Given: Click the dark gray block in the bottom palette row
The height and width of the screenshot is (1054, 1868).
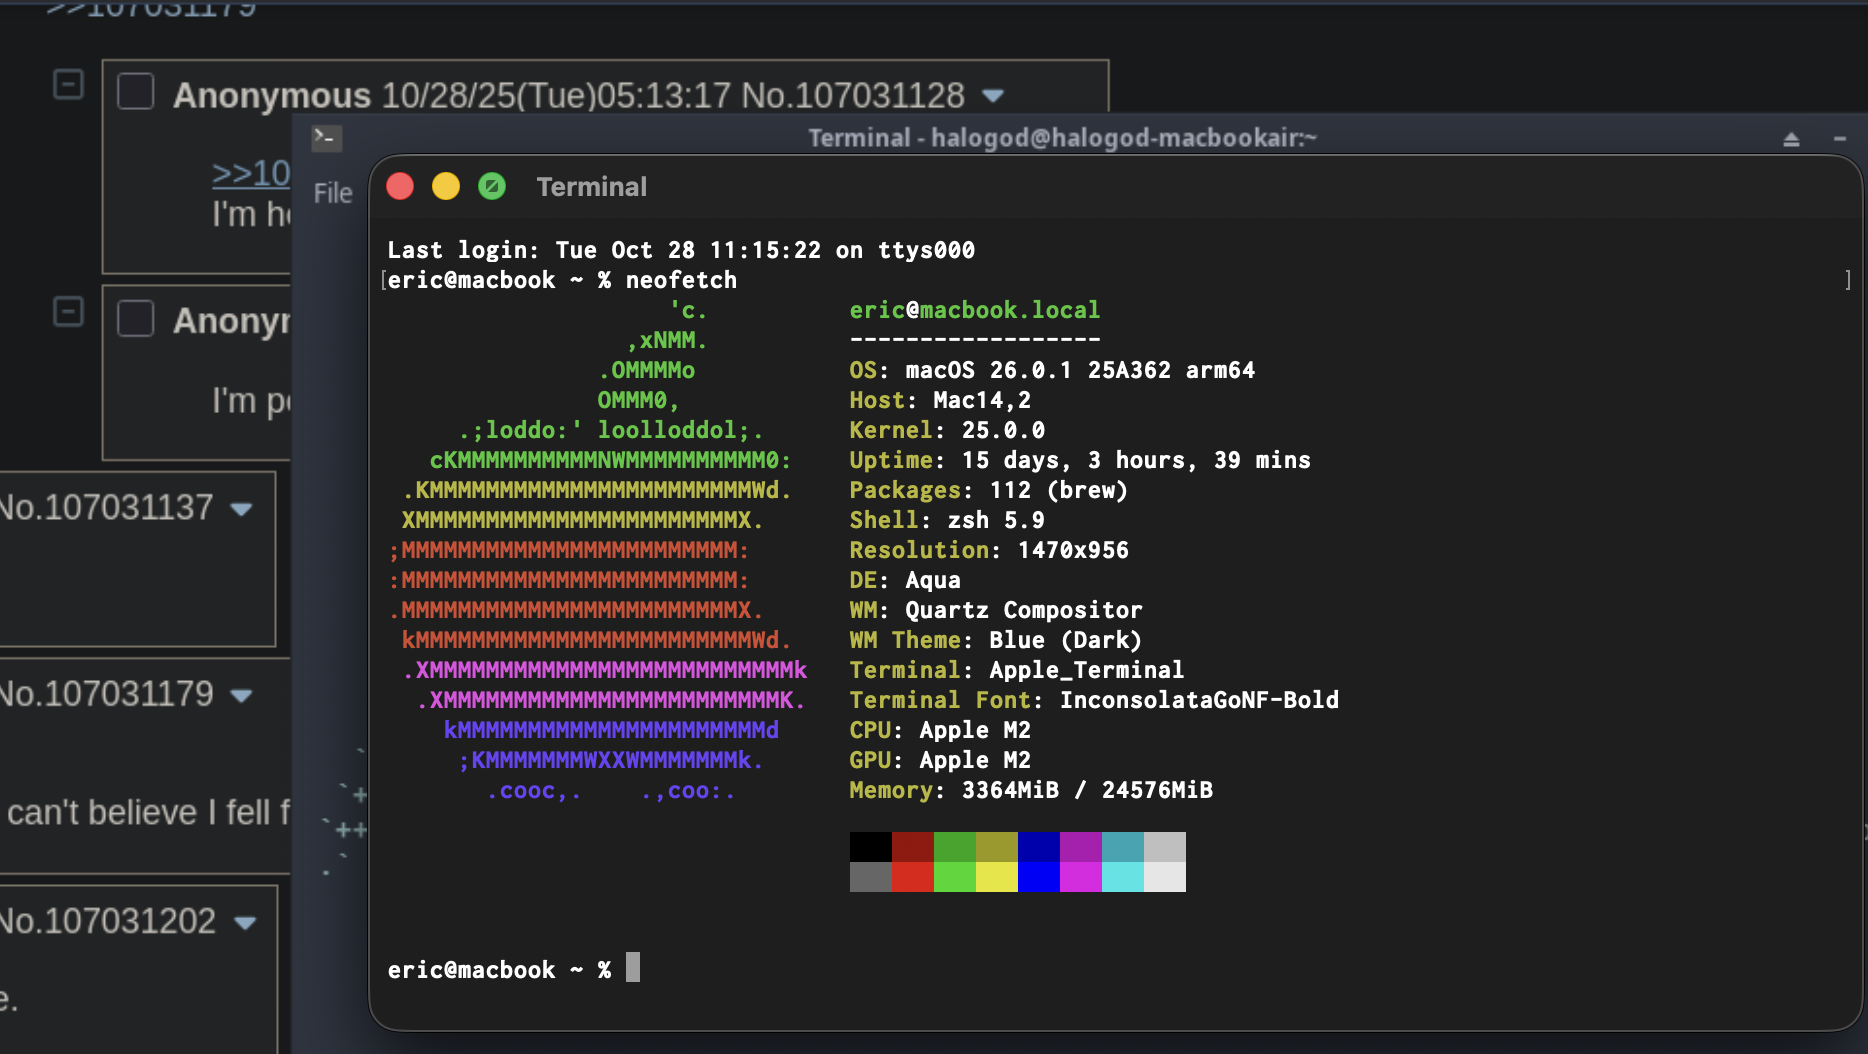Looking at the screenshot, I should pyautogui.click(x=871, y=876).
